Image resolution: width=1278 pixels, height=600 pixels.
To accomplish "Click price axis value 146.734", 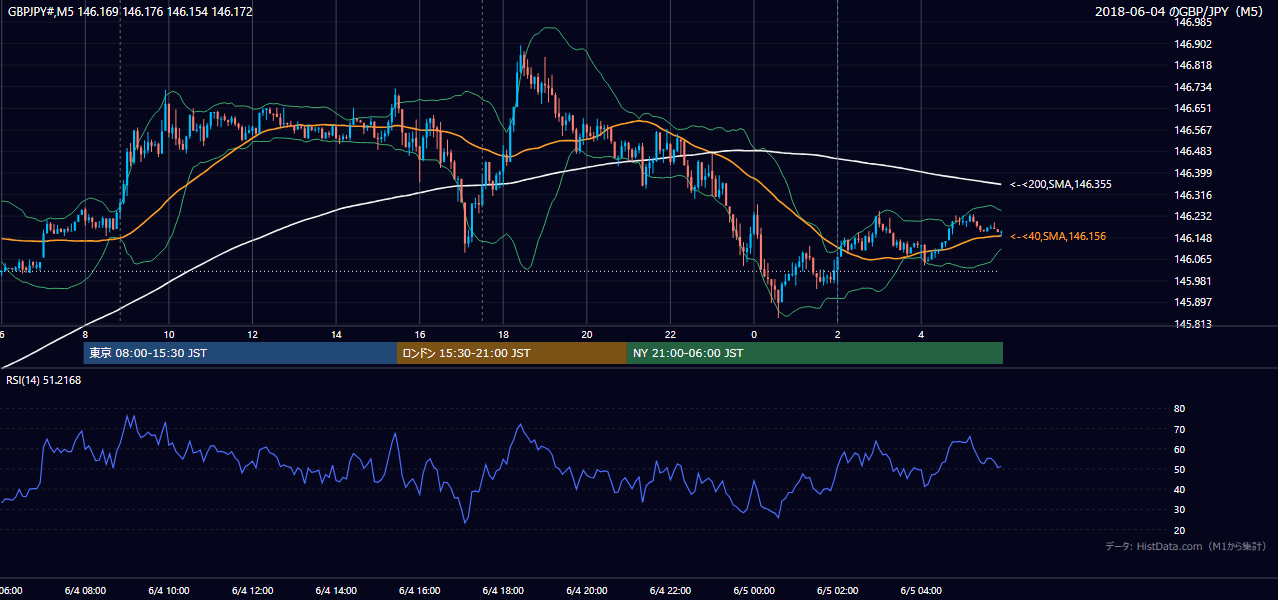I will 1193,87.
